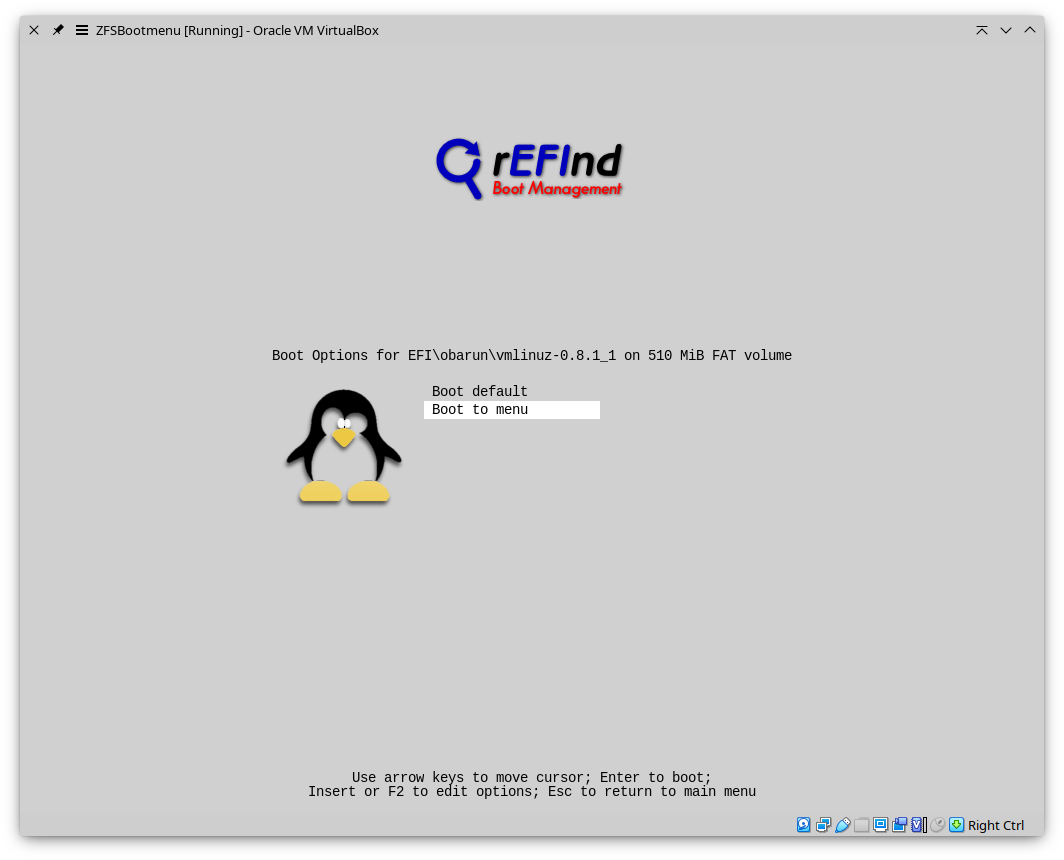
Task: Click the mouse integration status icon
Action: [937, 825]
